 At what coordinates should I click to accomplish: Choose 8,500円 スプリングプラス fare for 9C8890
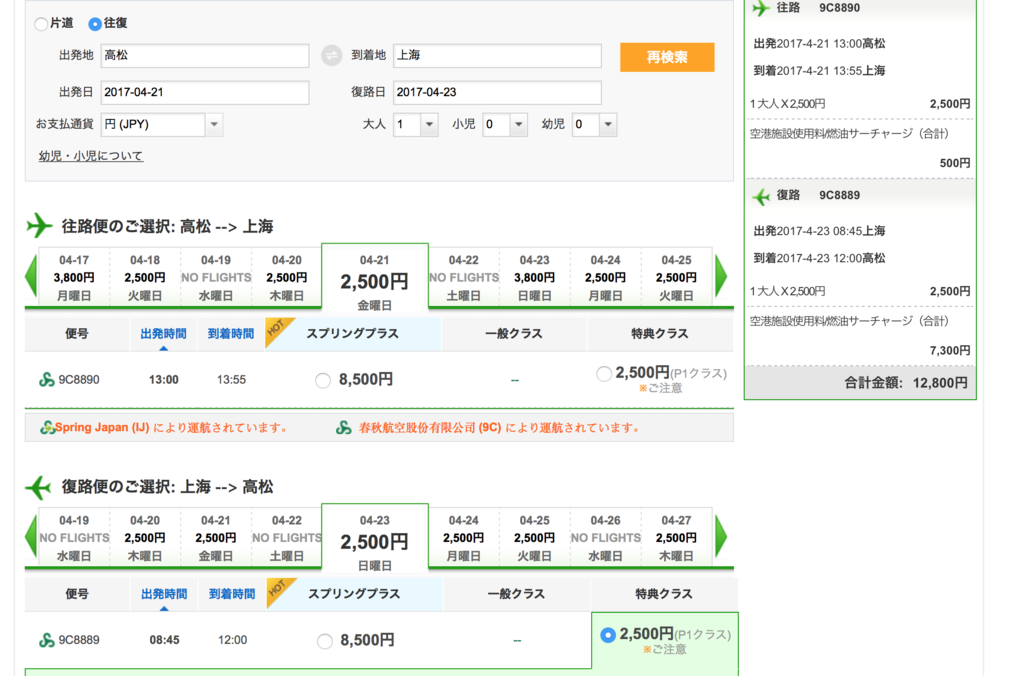[323, 380]
